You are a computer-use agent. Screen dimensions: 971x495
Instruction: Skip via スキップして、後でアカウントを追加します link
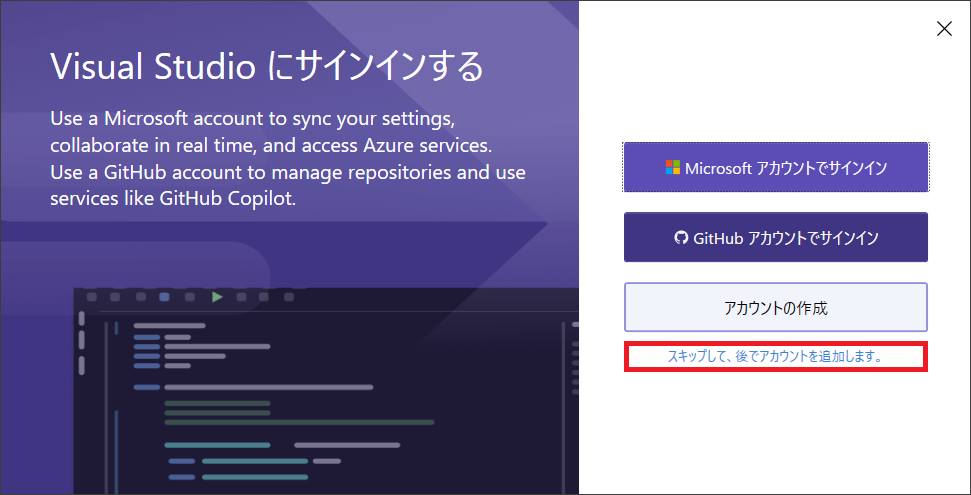[775, 357]
